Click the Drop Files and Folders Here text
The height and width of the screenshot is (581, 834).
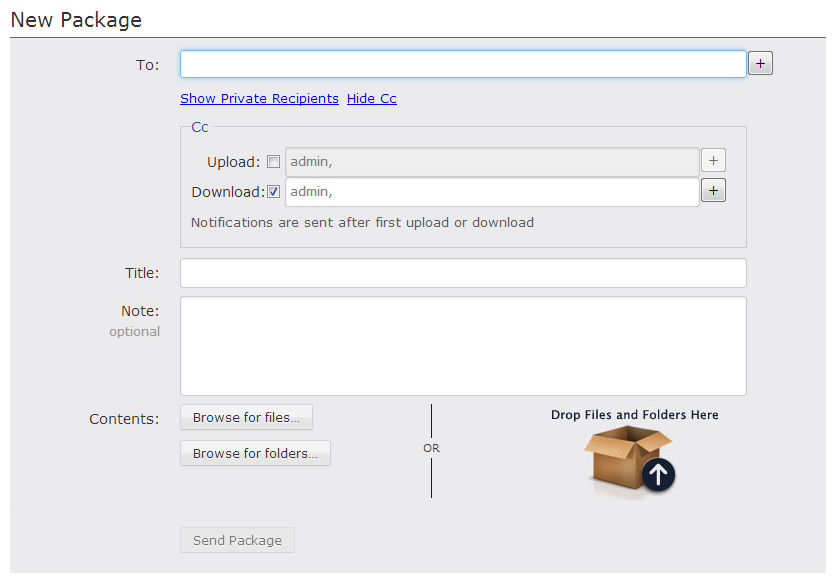click(x=635, y=414)
